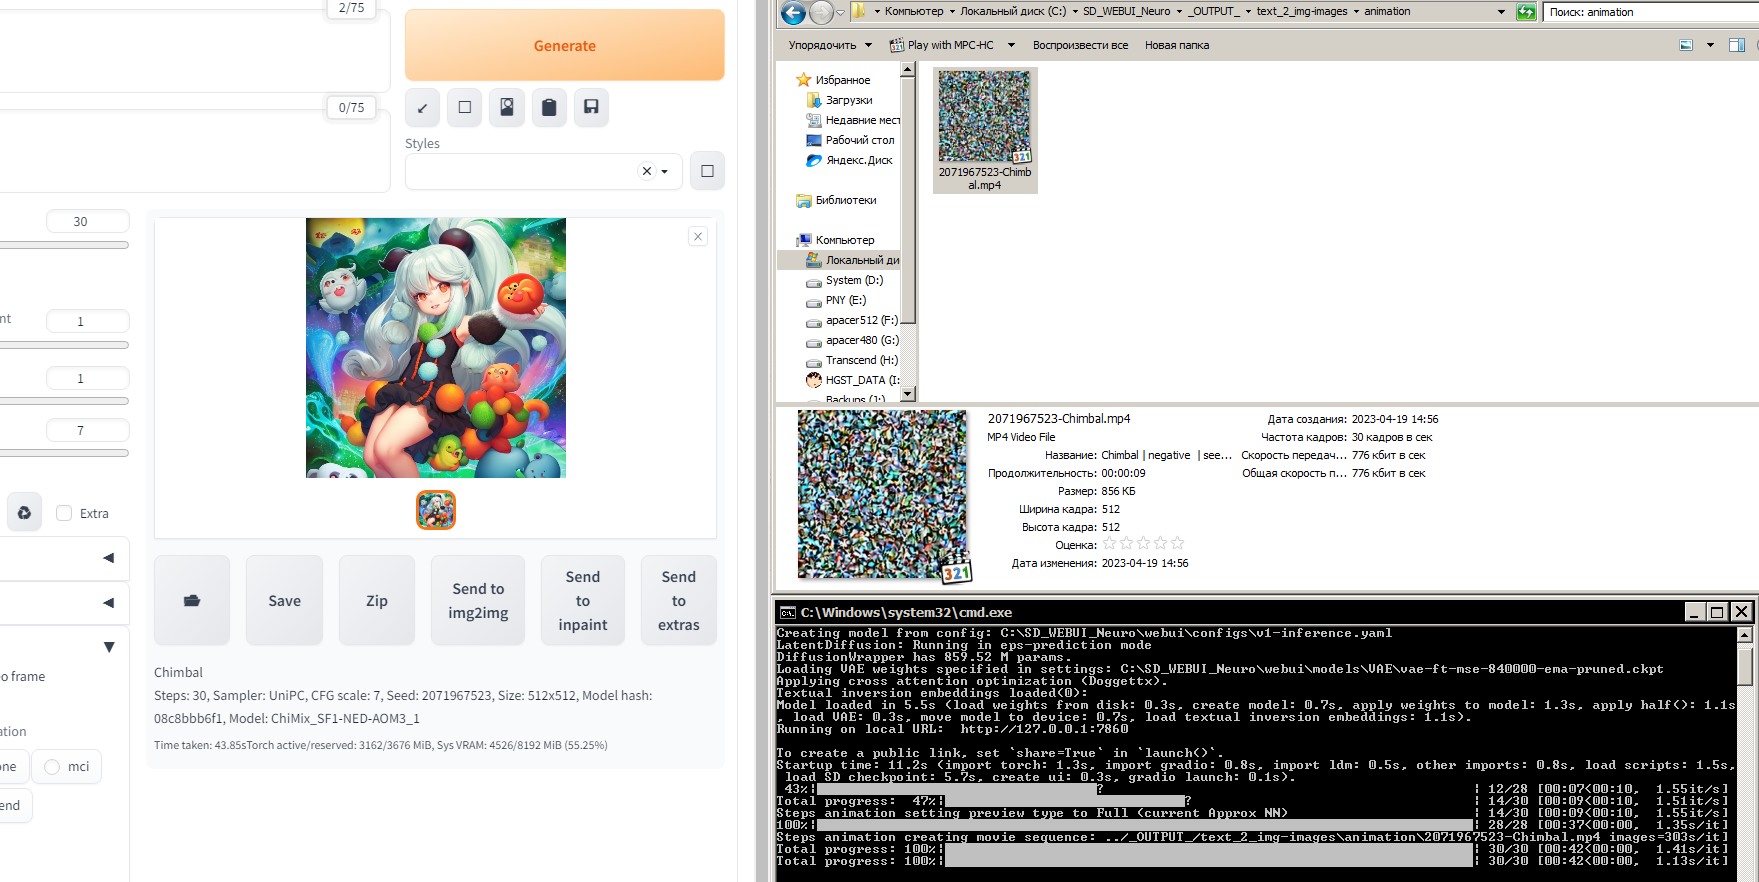
Task: Click the slider under the value 30
Action: click(64, 244)
